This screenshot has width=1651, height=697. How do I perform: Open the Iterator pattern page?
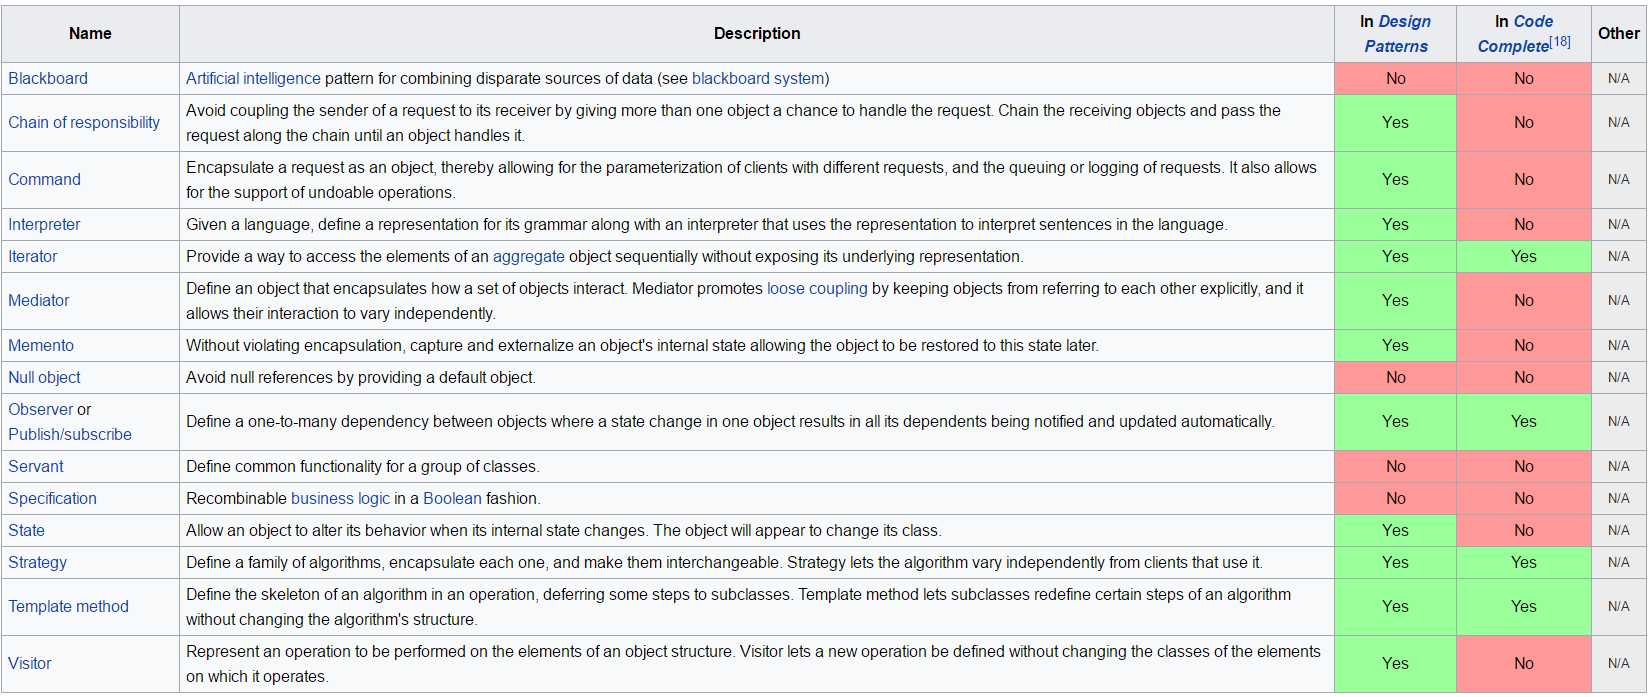pyautogui.click(x=33, y=256)
